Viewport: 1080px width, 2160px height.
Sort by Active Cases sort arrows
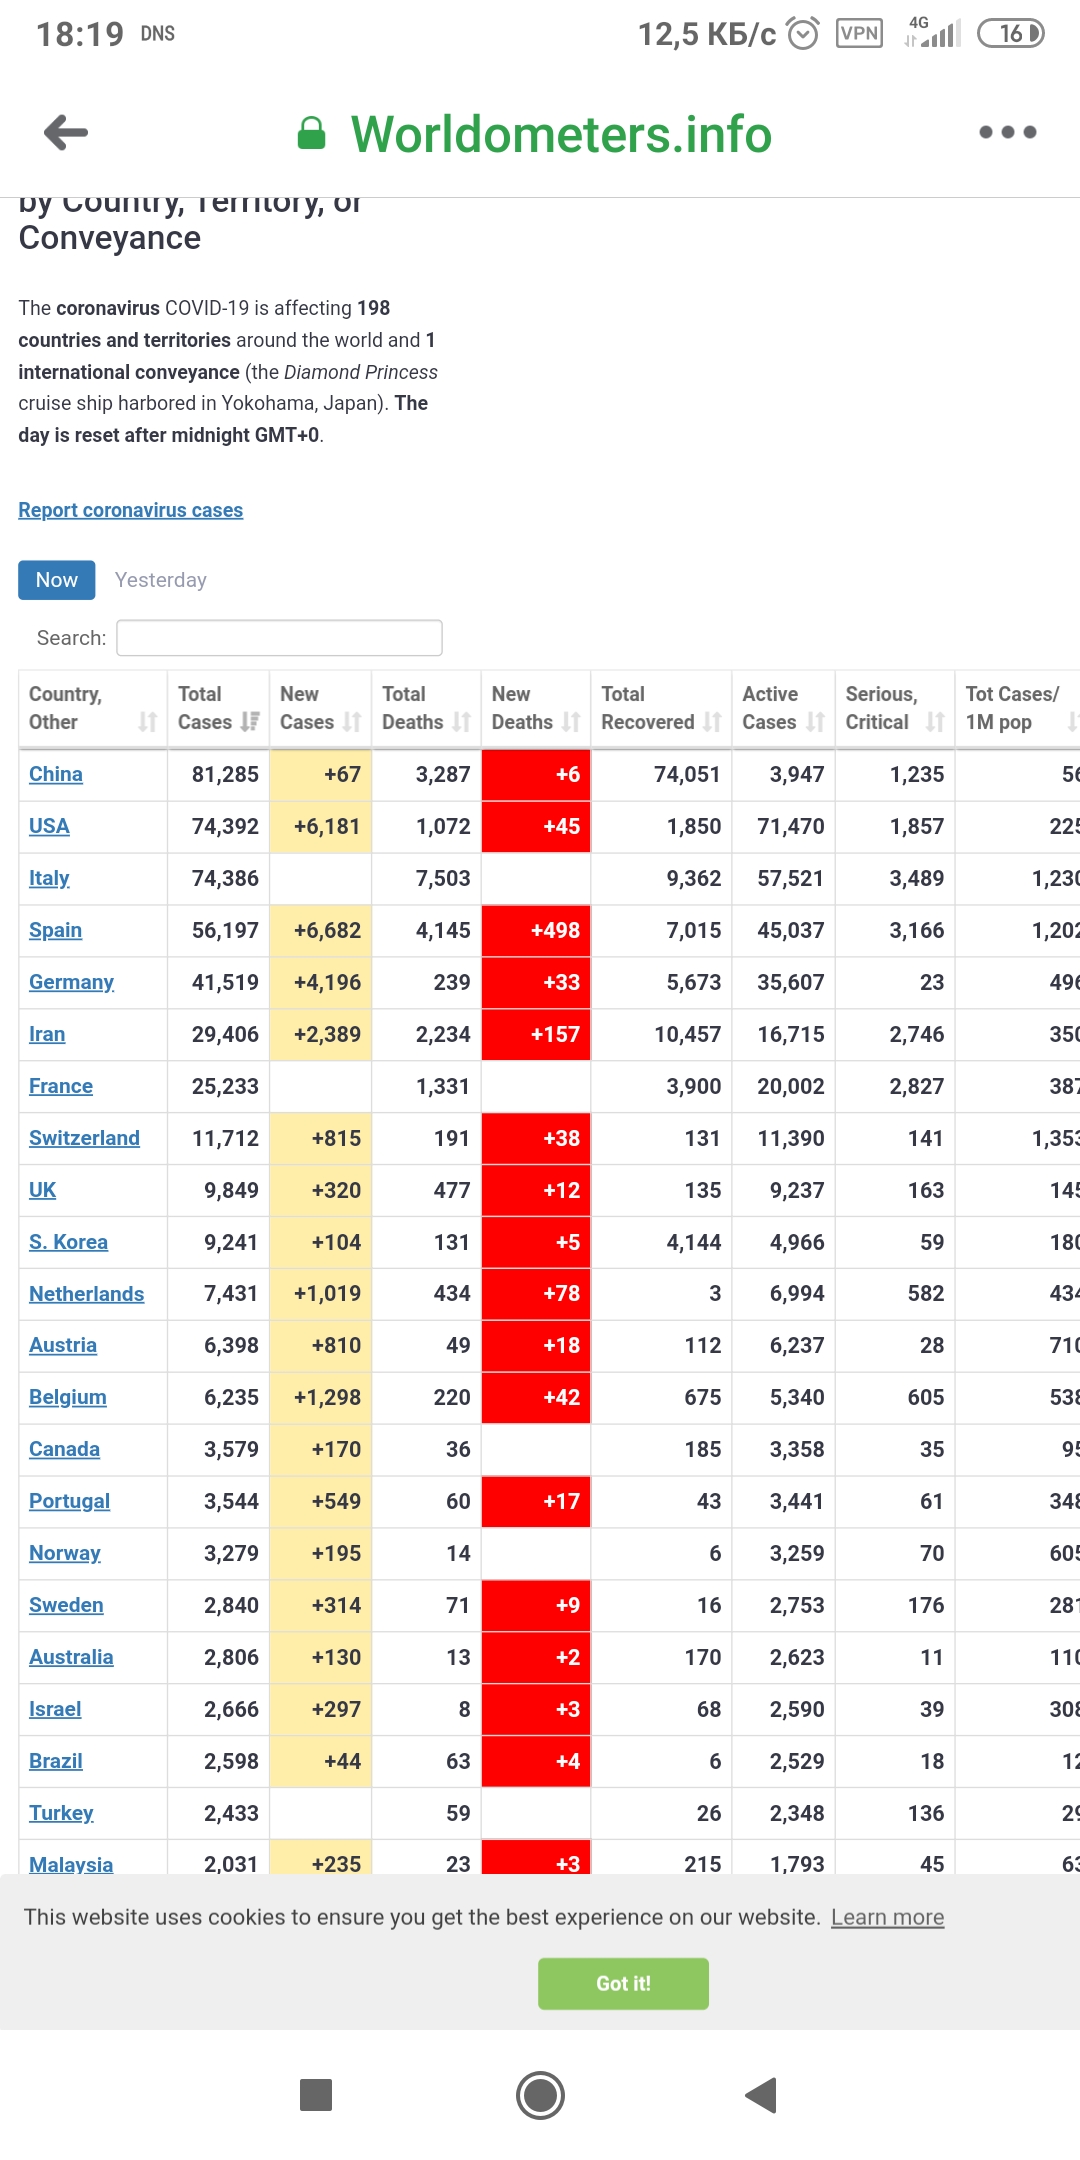click(816, 721)
